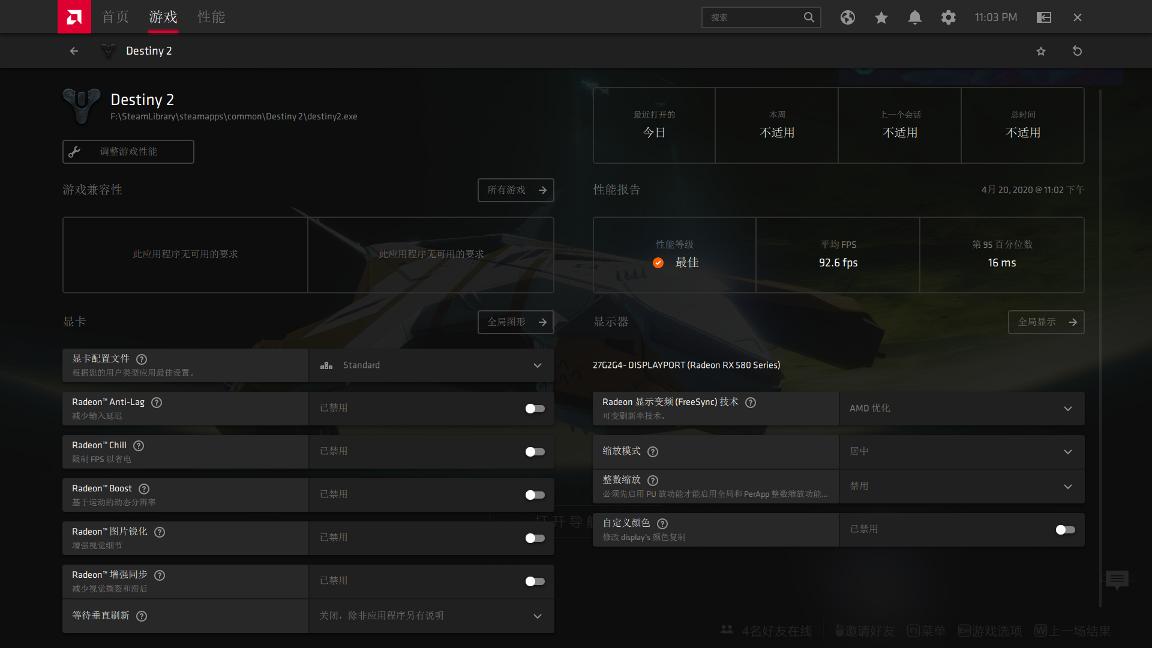Expand the 缩放模式 dropdown
Viewport: 1152px width, 648px height.
tap(961, 451)
